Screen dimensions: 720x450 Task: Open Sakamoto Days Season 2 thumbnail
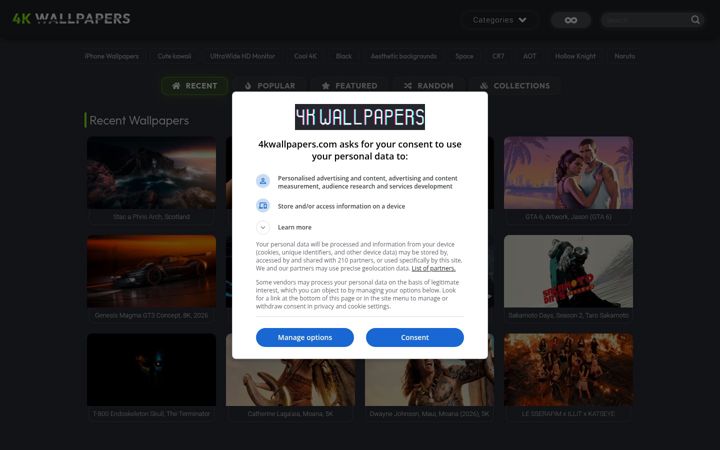pos(568,271)
